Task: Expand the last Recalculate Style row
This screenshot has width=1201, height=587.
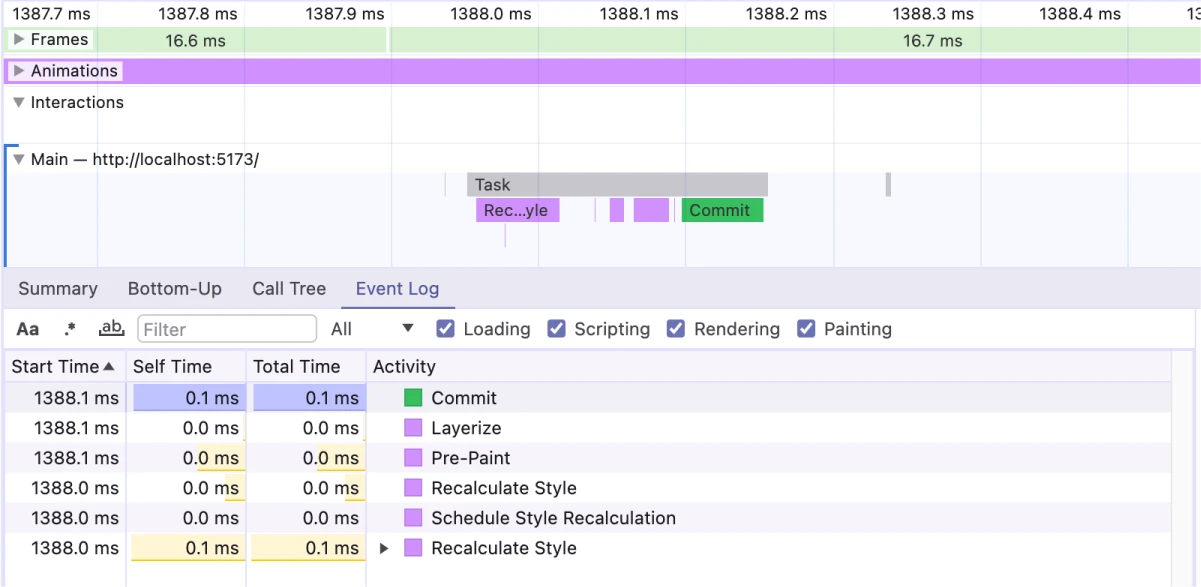Action: pyautogui.click(x=384, y=548)
